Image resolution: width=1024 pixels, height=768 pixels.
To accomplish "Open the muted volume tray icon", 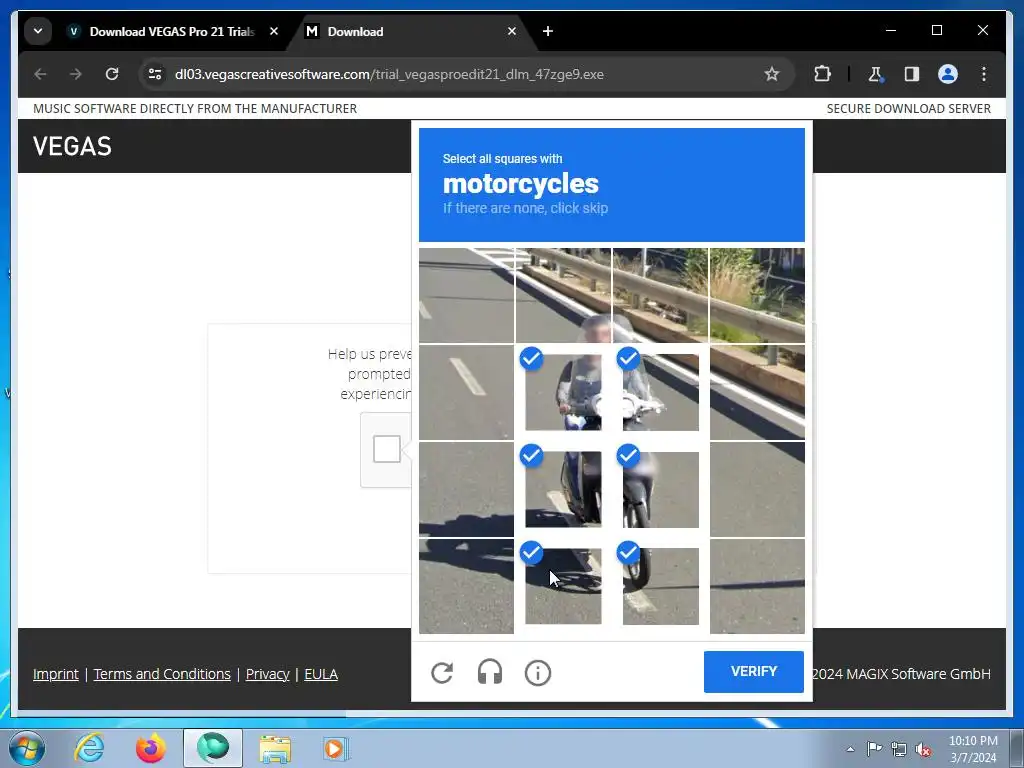I will [x=923, y=749].
